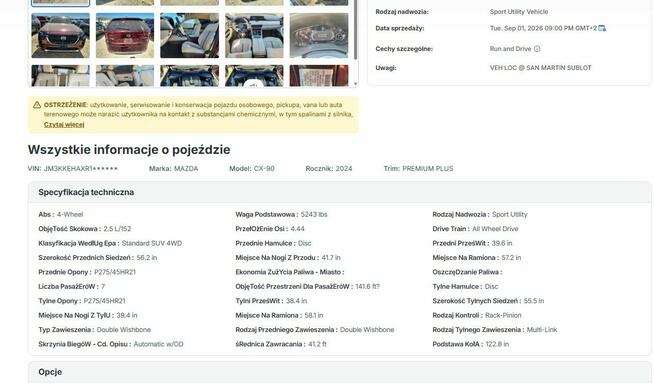Select Przednie Hamulce Disc value
Viewport: 654px width, 384px height.
click(305, 243)
